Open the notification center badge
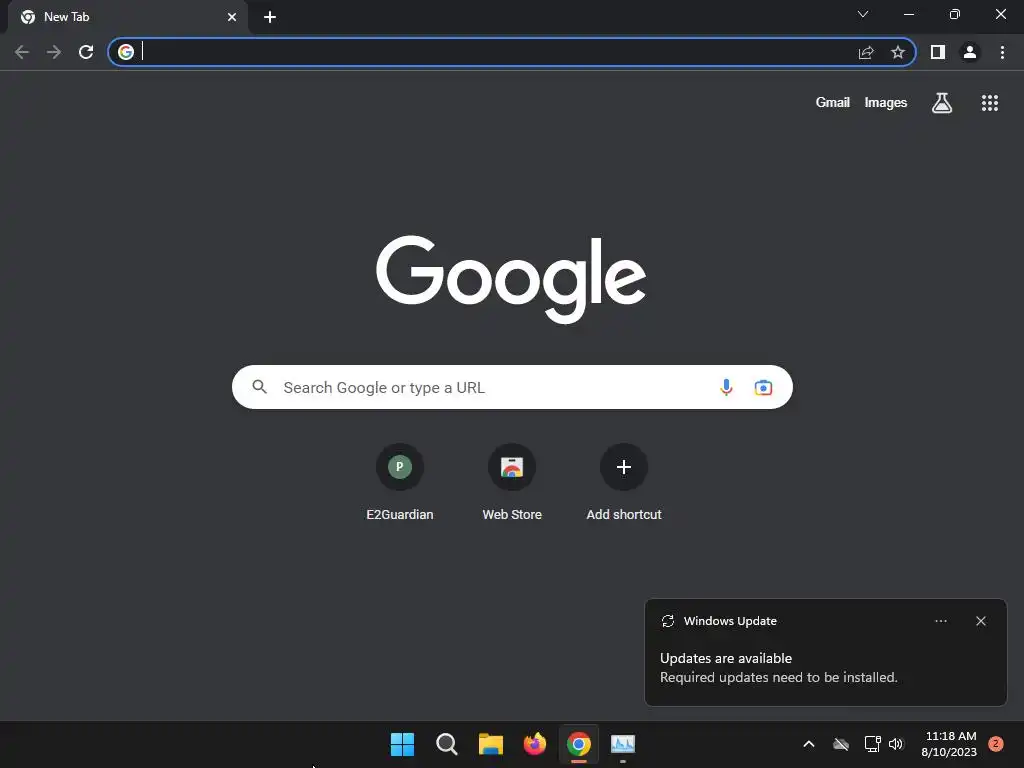Screen dimensions: 1024x768 click(x=996, y=744)
